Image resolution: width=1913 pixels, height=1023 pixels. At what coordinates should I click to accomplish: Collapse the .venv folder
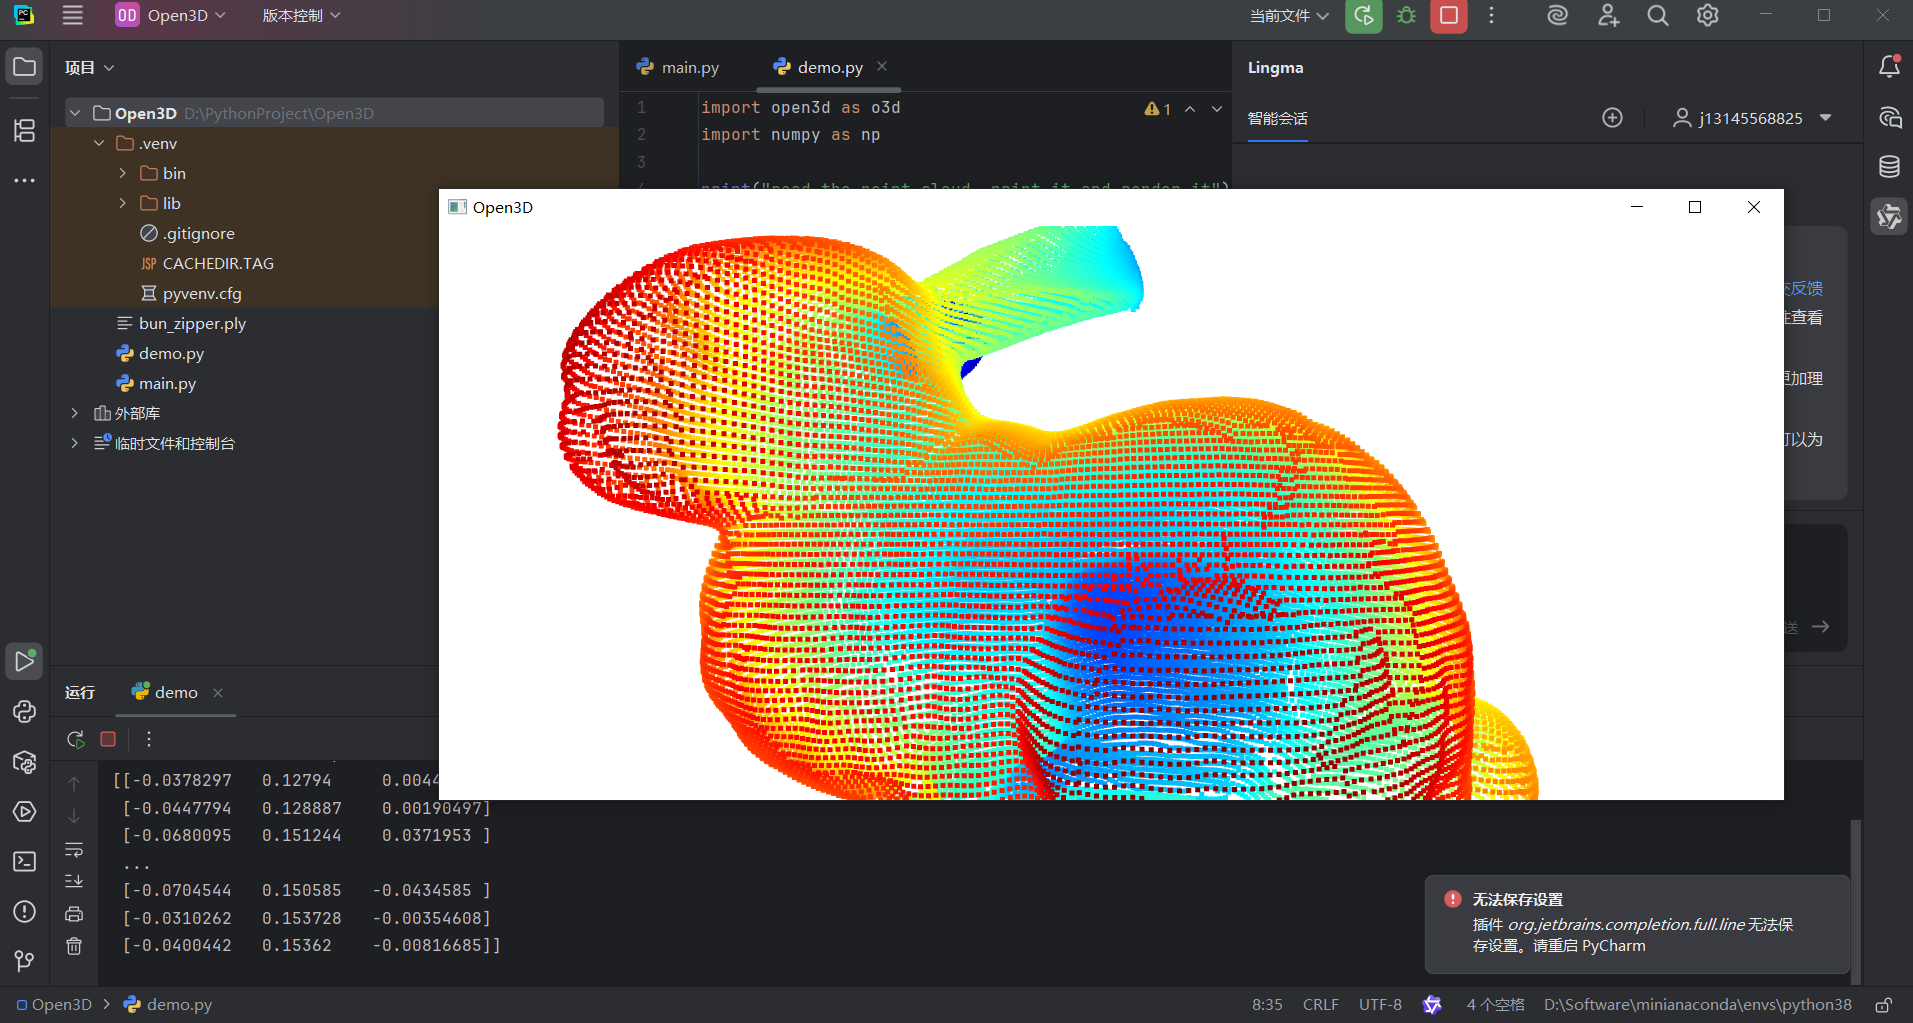click(99, 143)
